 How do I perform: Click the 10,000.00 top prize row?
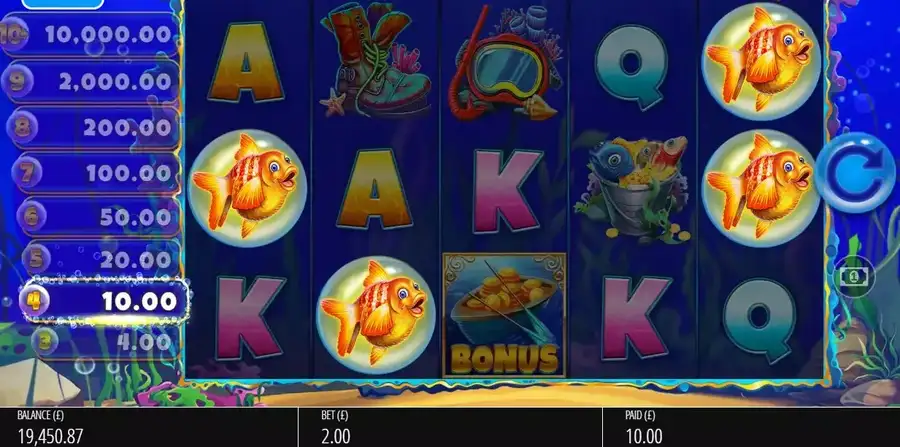(x=90, y=34)
